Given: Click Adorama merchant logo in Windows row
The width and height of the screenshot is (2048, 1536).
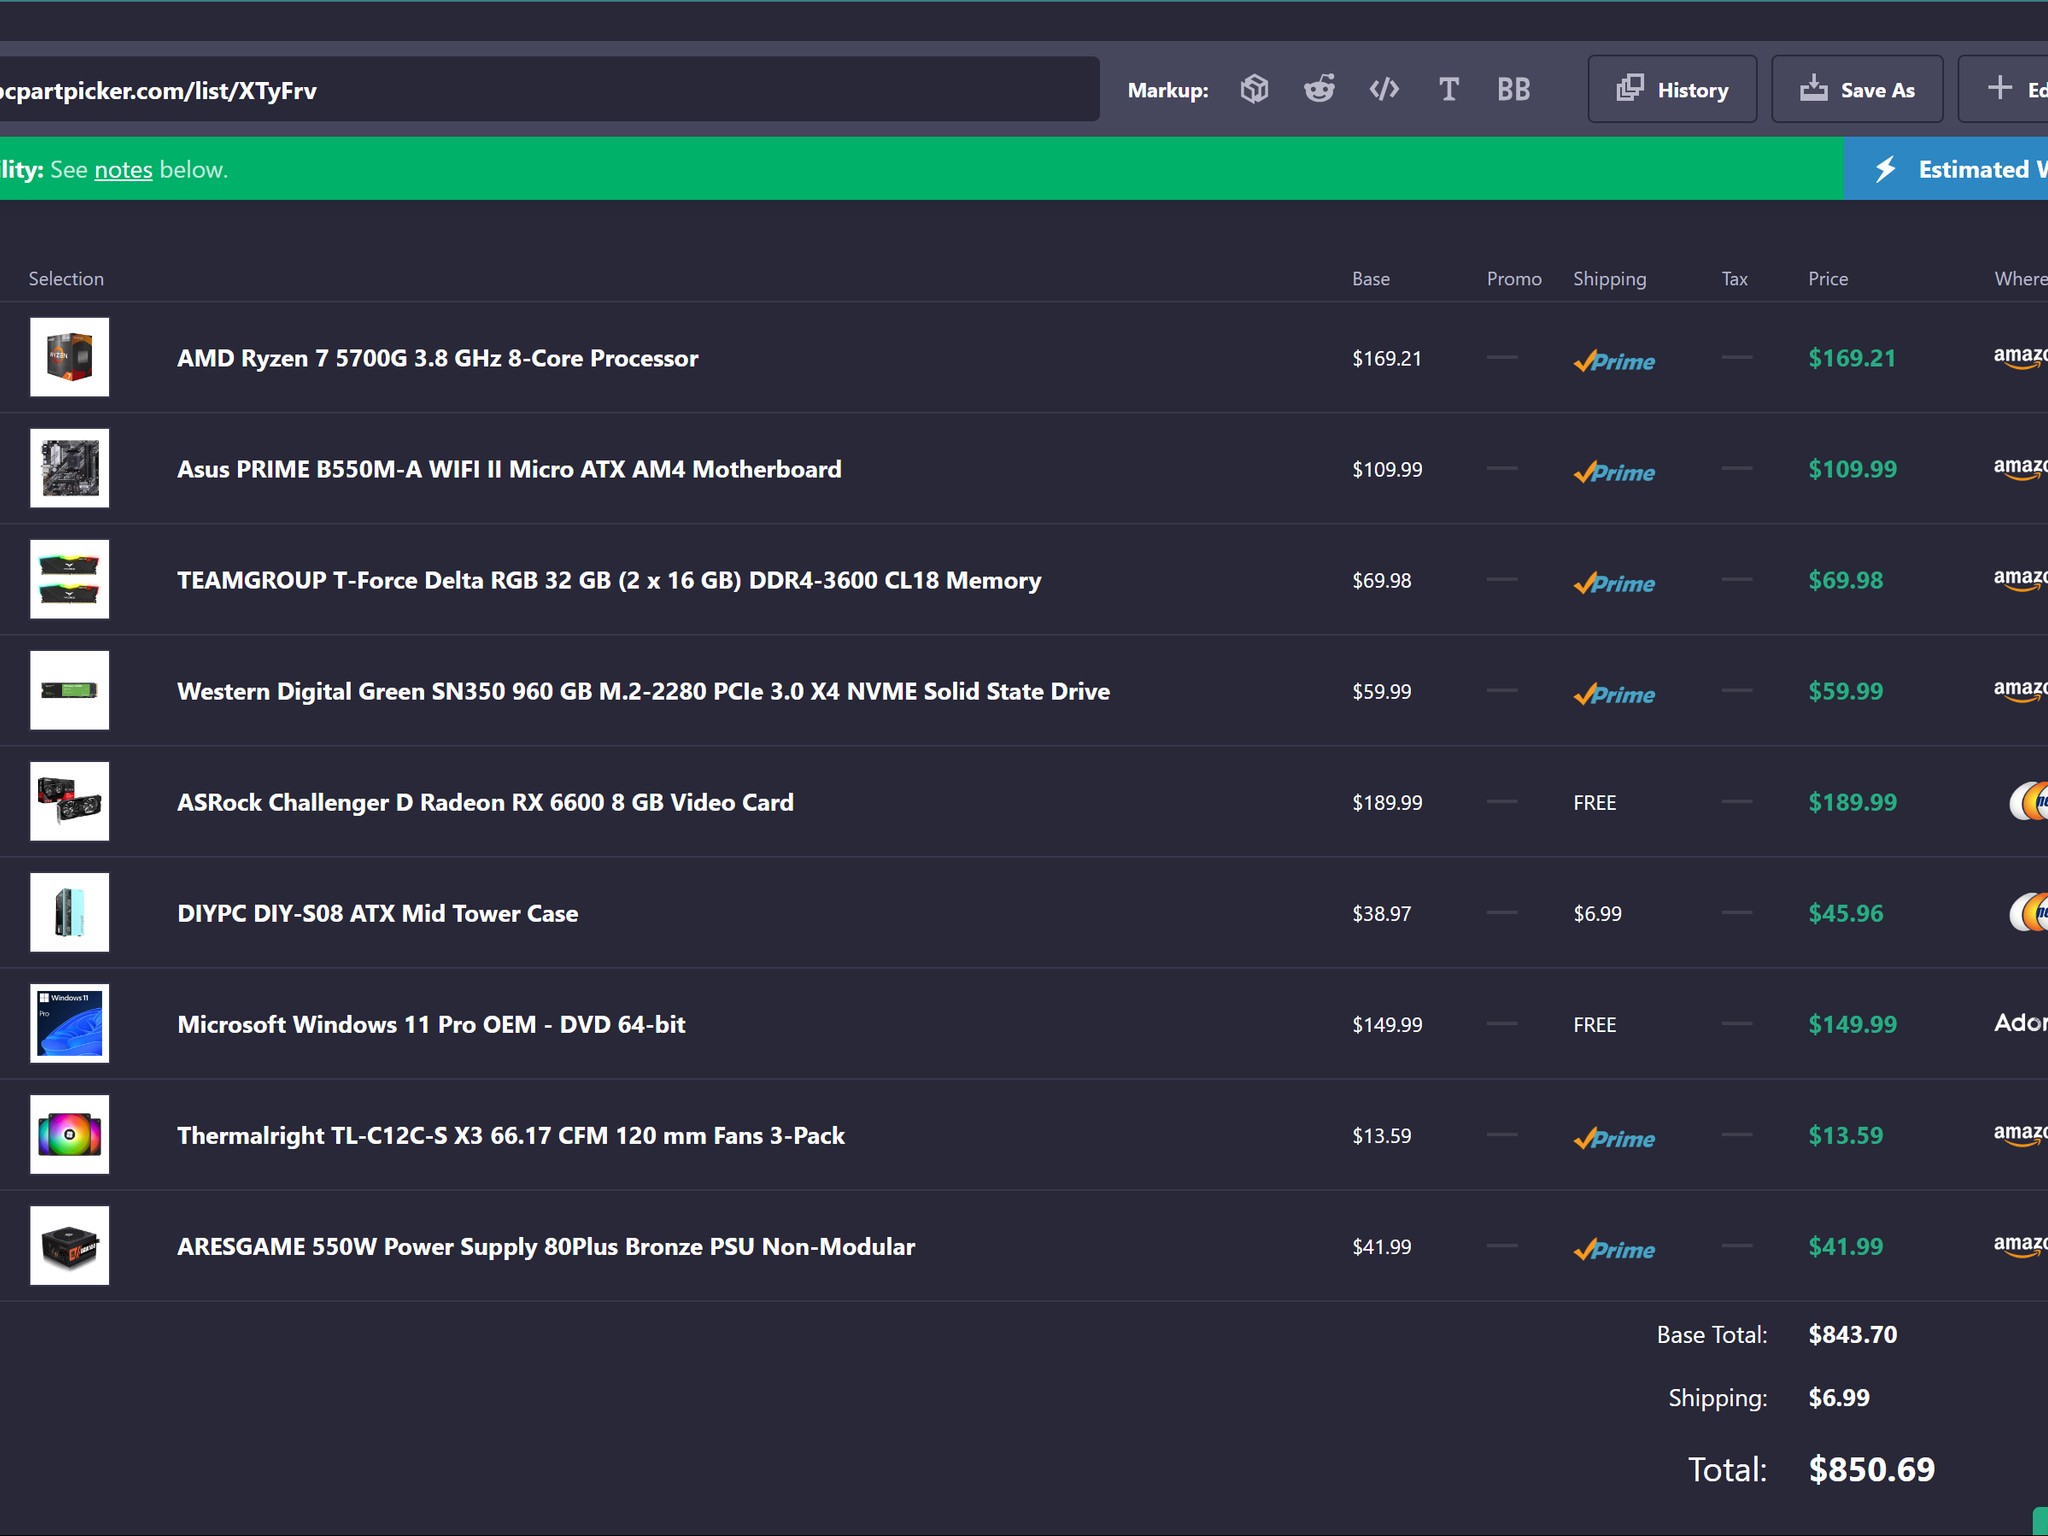Looking at the screenshot, I should point(2021,1022).
